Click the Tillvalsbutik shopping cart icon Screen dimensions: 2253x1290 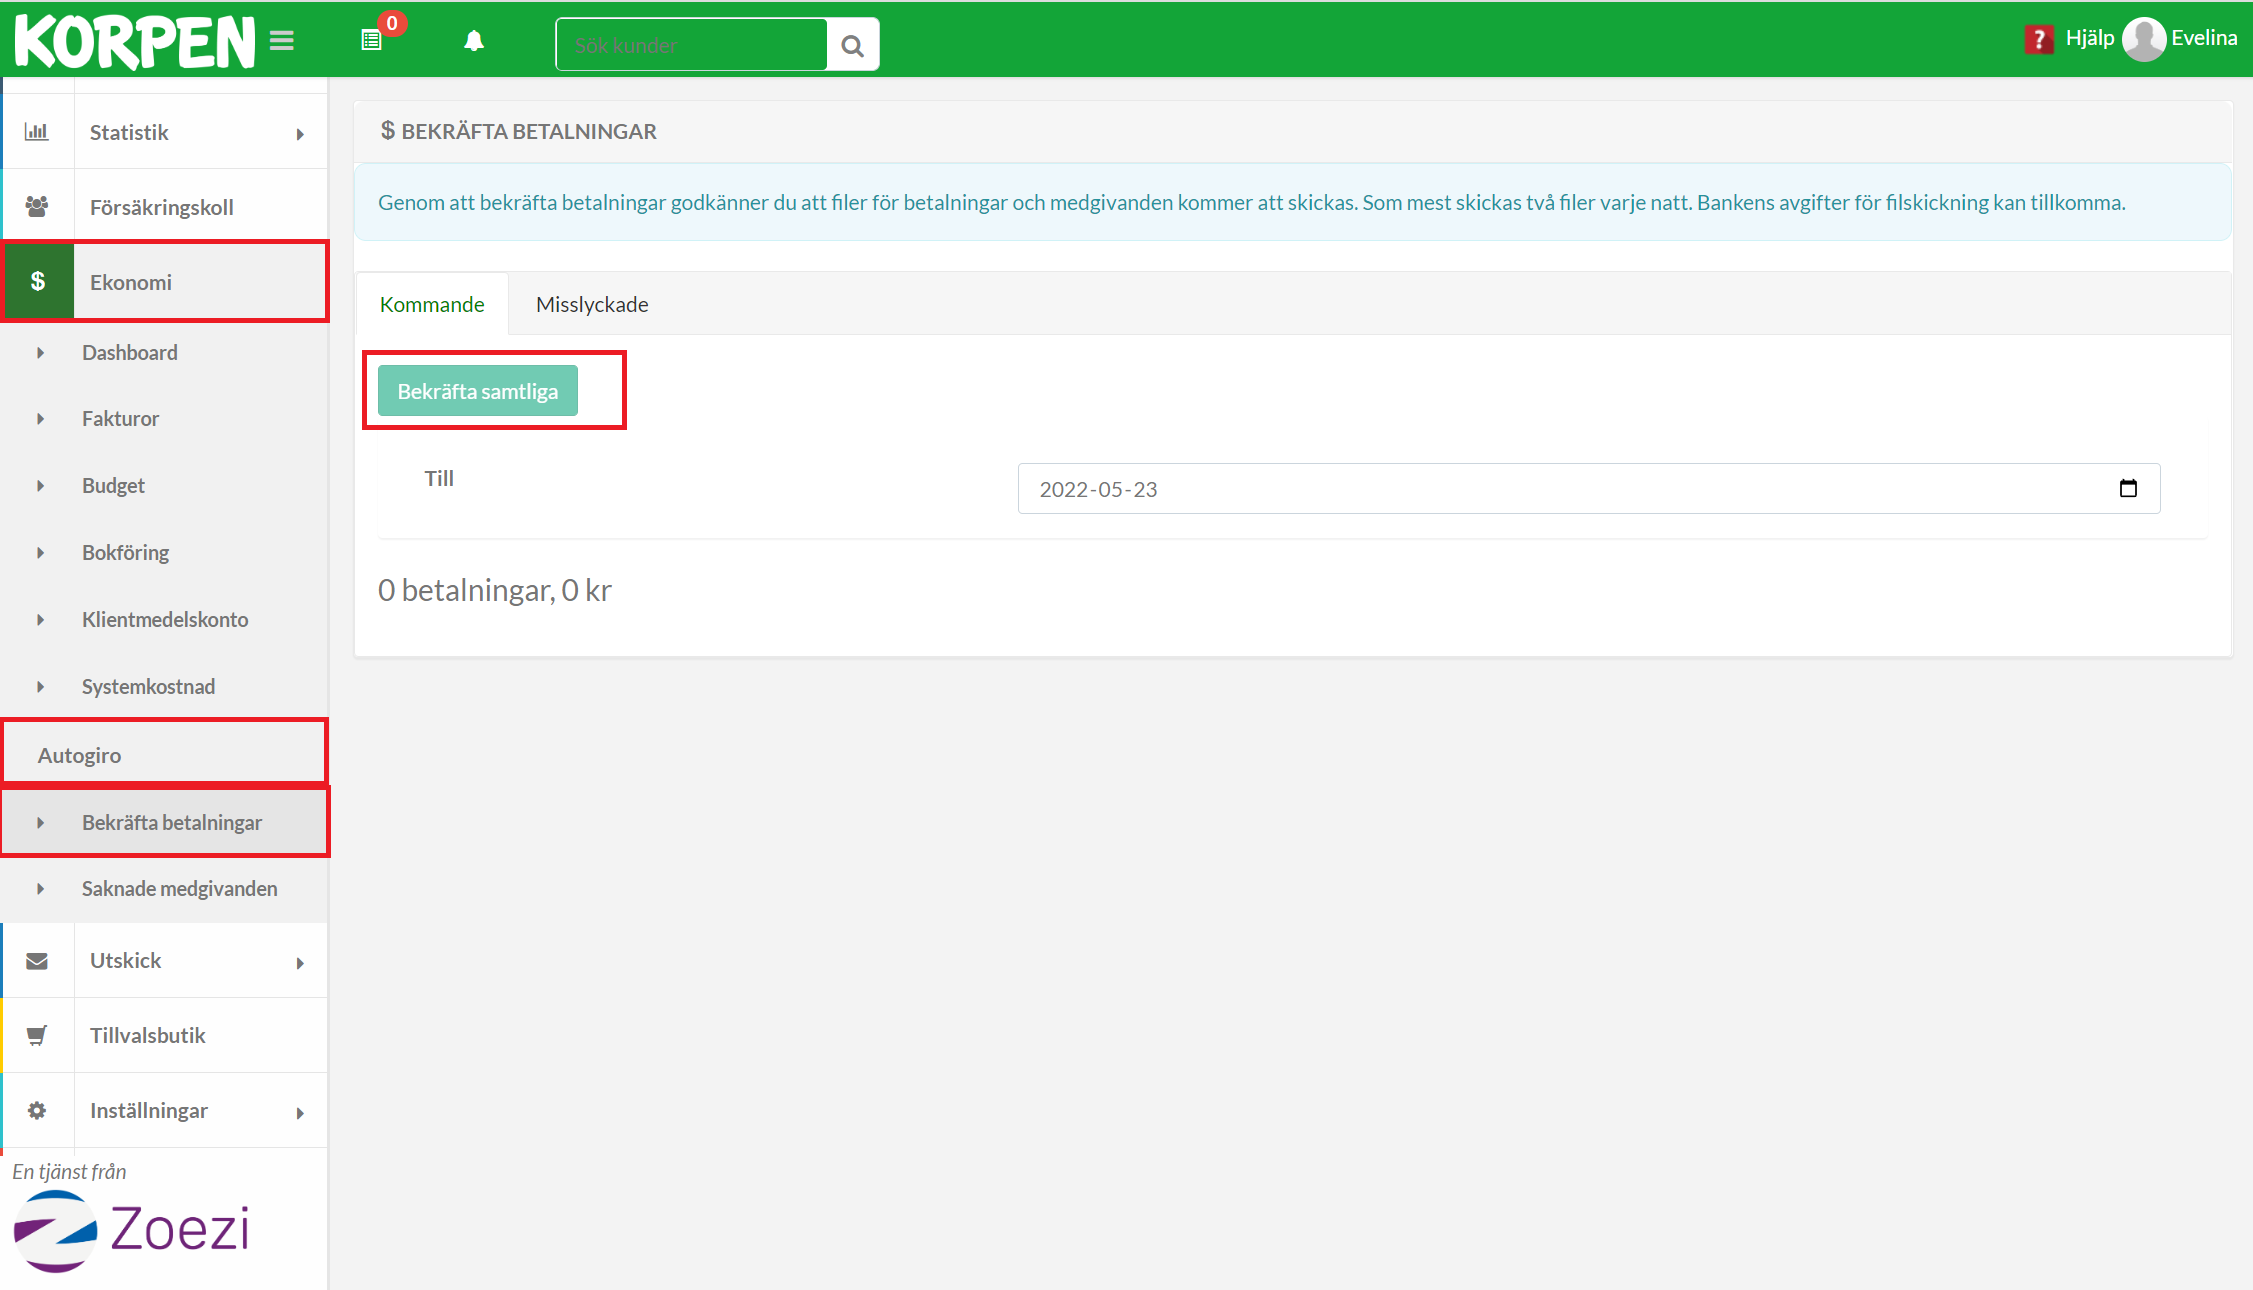coord(37,1035)
